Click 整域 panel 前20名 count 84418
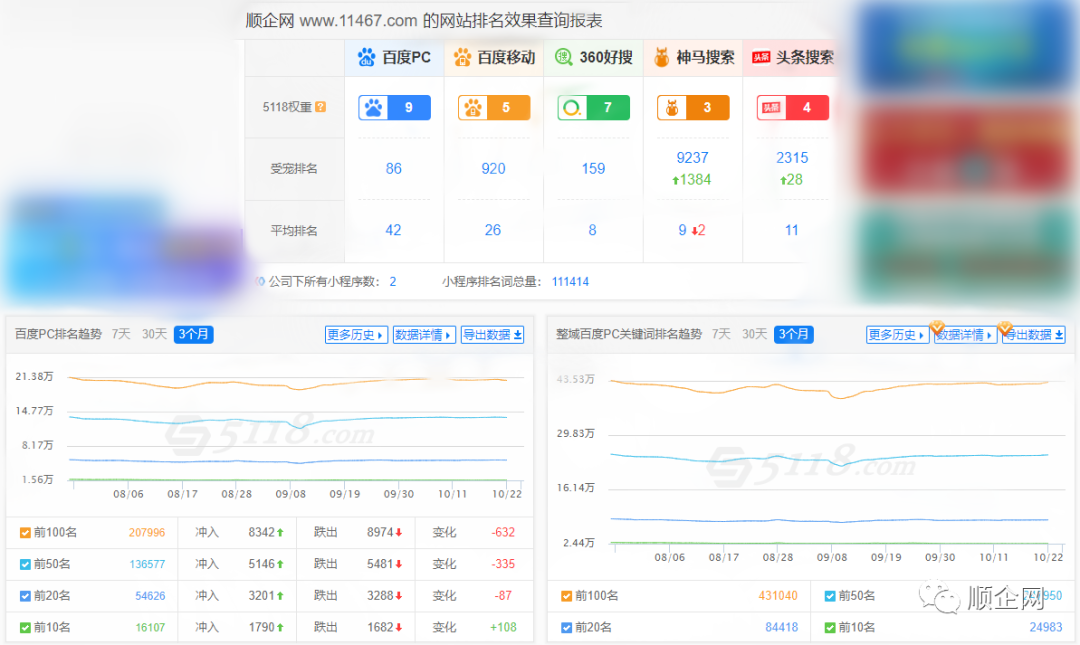Image resolution: width=1080 pixels, height=645 pixels. point(782,628)
